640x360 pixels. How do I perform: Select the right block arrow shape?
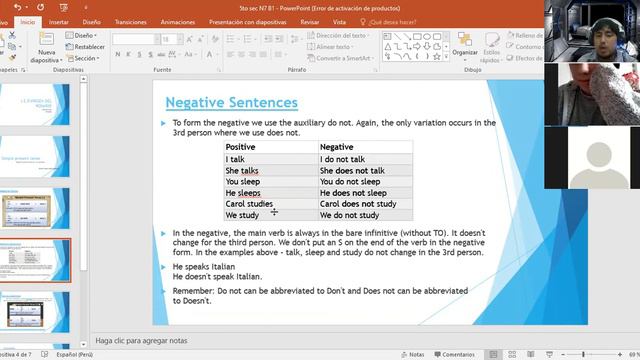pyautogui.click(x=417, y=47)
